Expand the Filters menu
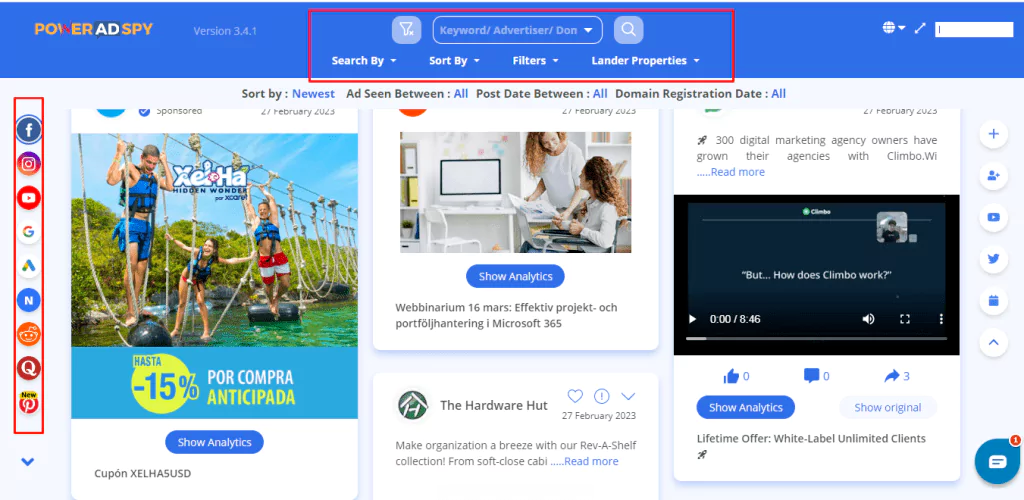Image resolution: width=1024 pixels, height=500 pixels. (536, 61)
